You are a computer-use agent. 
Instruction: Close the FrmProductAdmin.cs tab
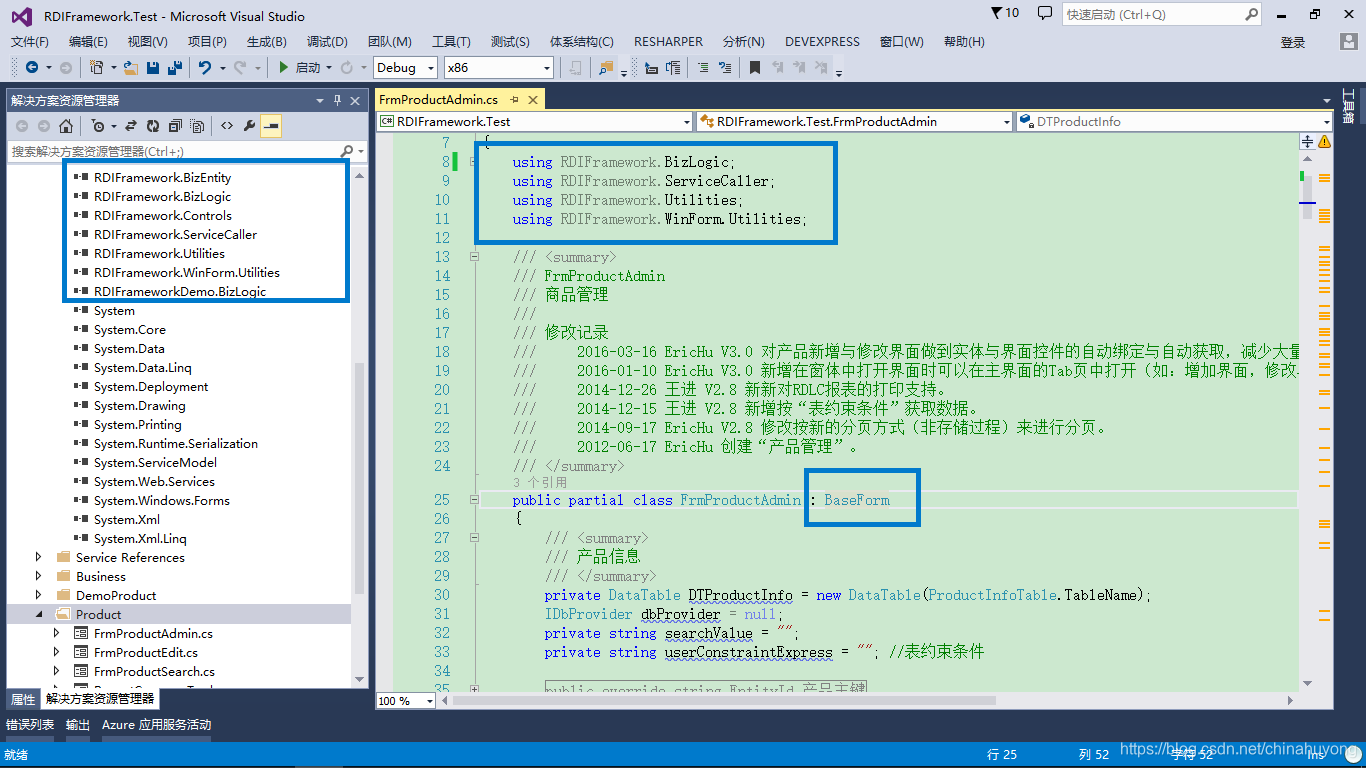pyautogui.click(x=533, y=100)
